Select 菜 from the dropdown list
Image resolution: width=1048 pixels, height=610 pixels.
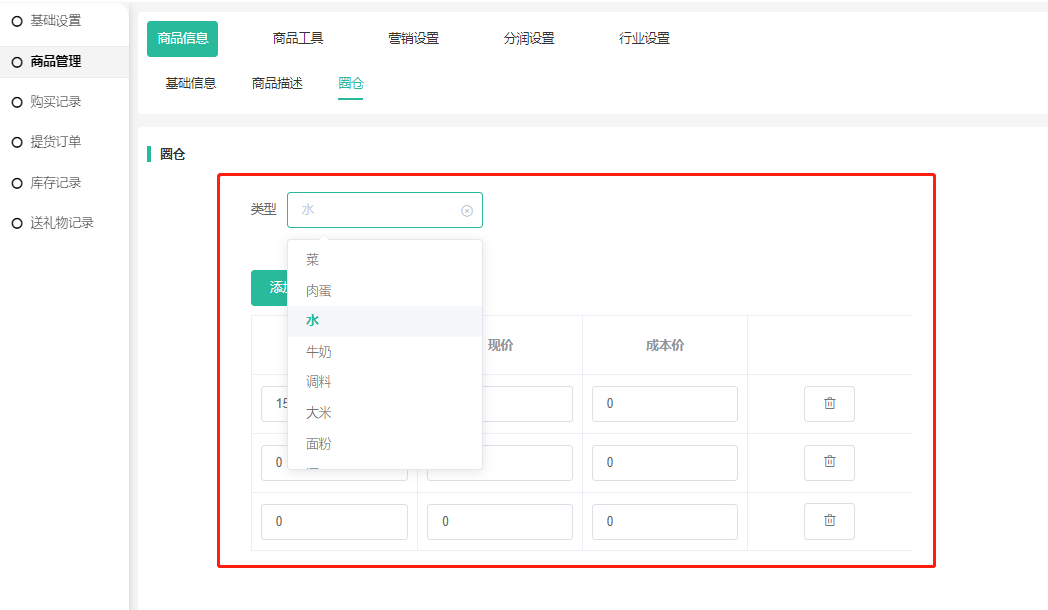click(313, 260)
